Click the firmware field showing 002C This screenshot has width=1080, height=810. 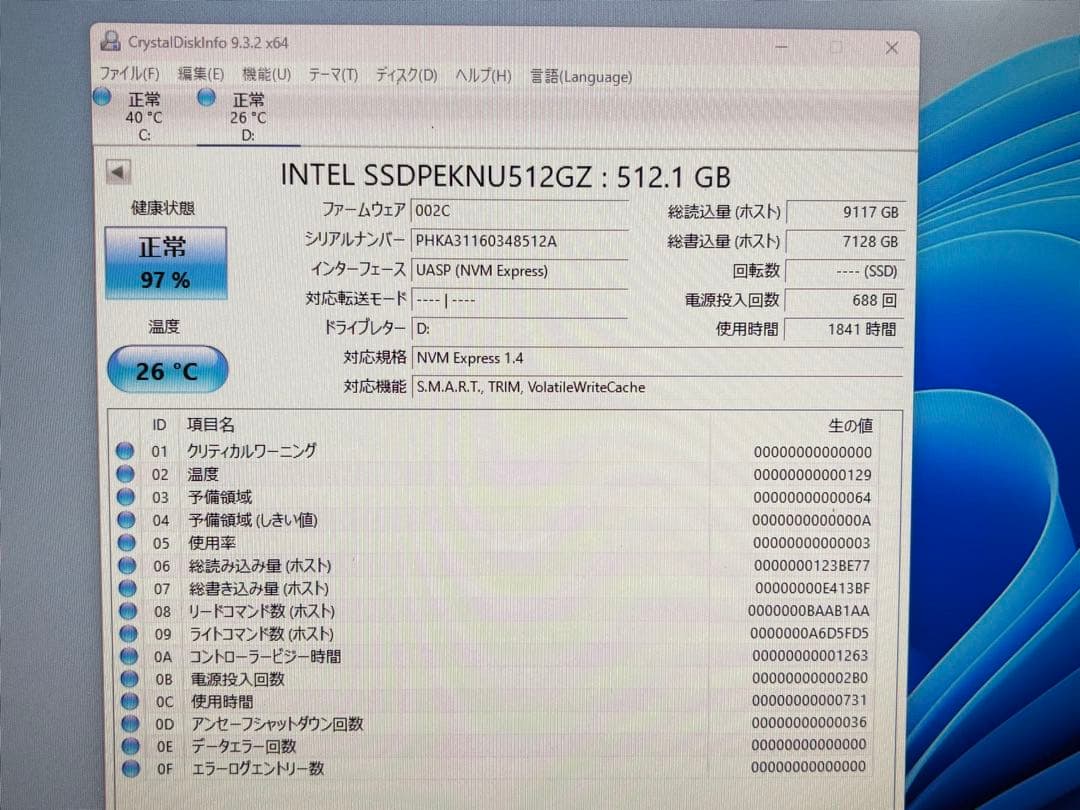click(519, 211)
